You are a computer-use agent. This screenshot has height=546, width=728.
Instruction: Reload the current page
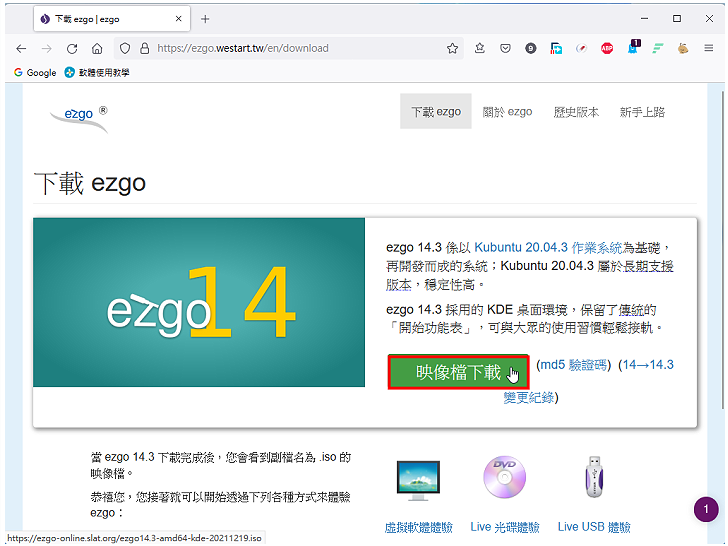72,48
